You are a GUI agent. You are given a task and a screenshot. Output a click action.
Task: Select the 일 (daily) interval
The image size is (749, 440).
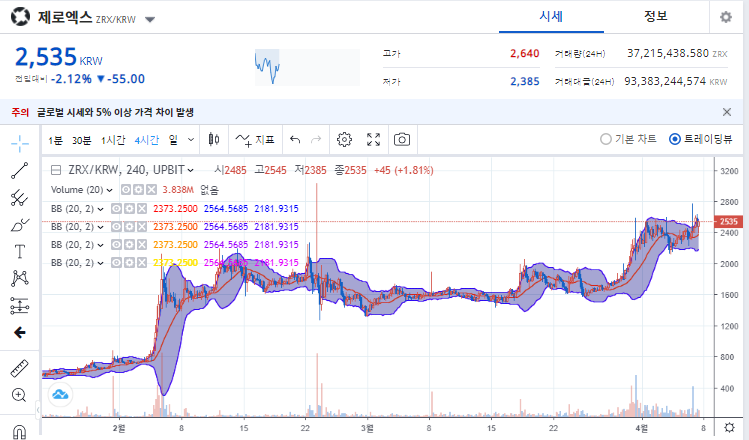coord(173,140)
